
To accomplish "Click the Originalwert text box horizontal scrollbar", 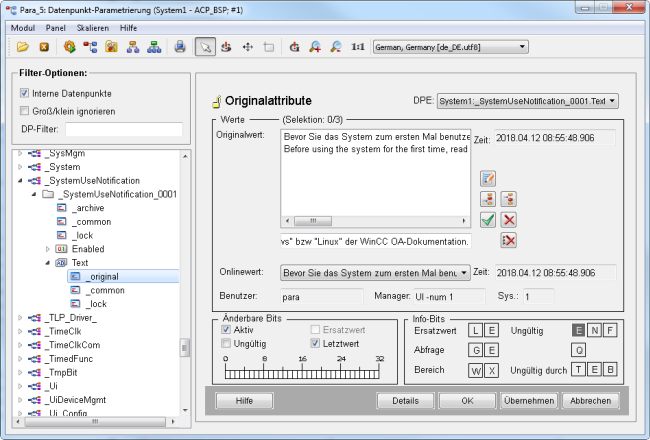I will [x=375, y=221].
